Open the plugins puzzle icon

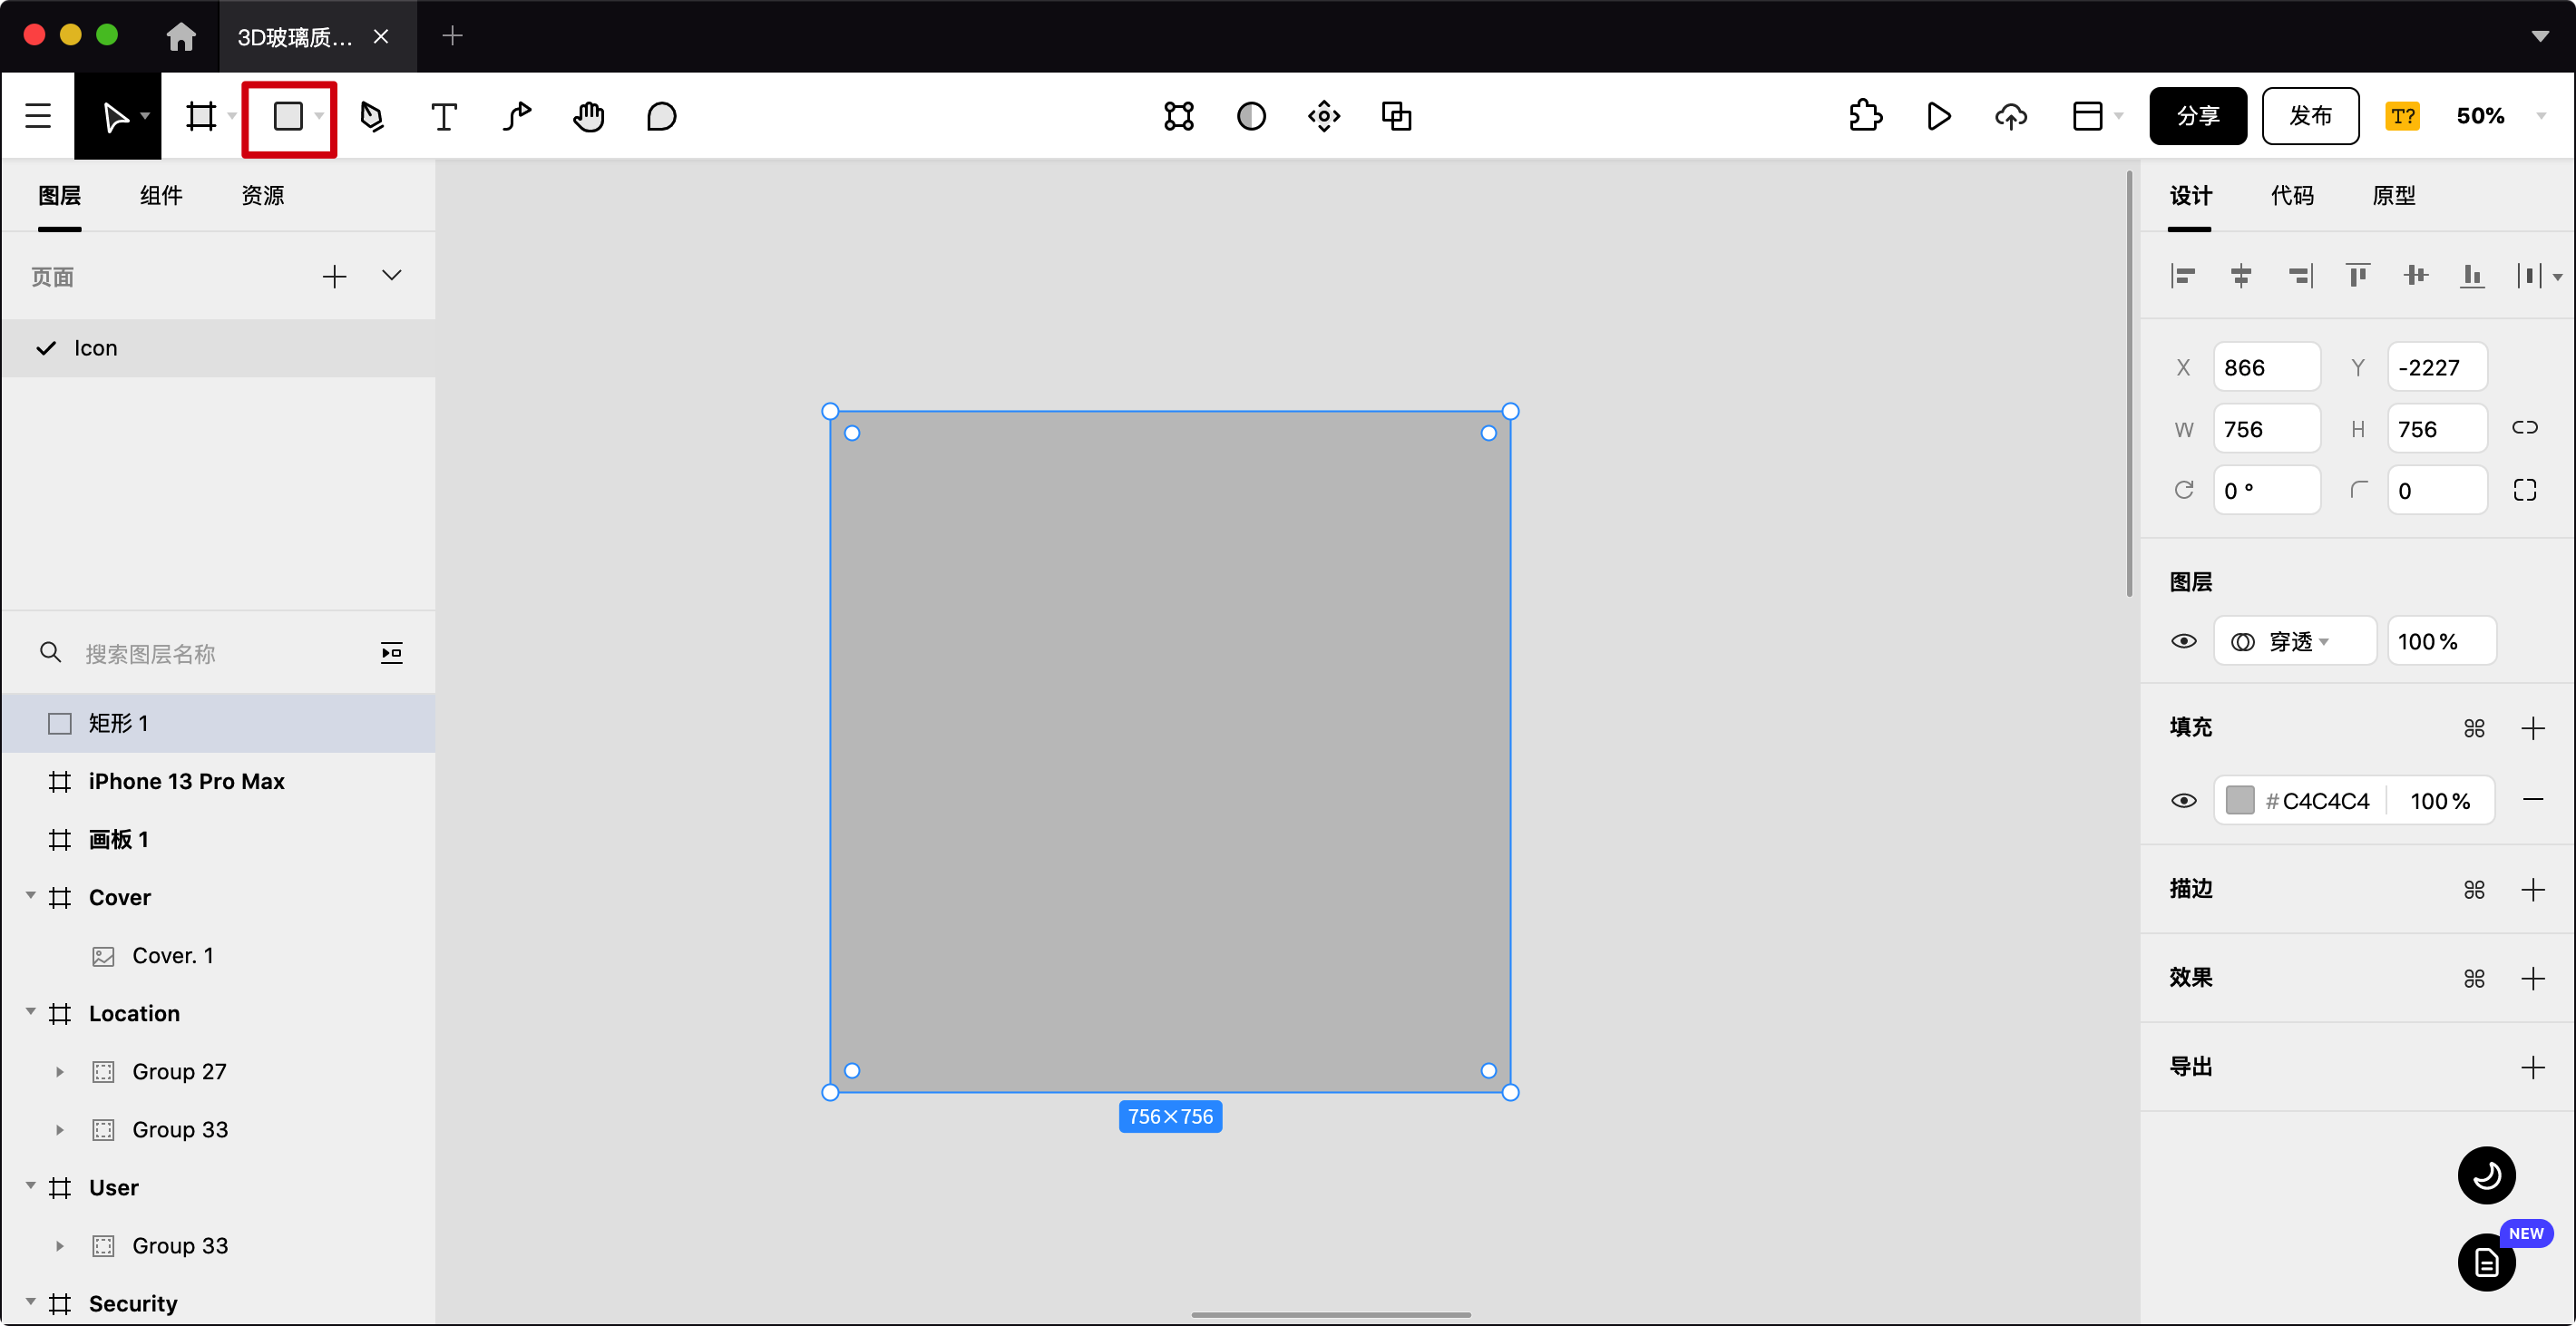click(x=1865, y=116)
